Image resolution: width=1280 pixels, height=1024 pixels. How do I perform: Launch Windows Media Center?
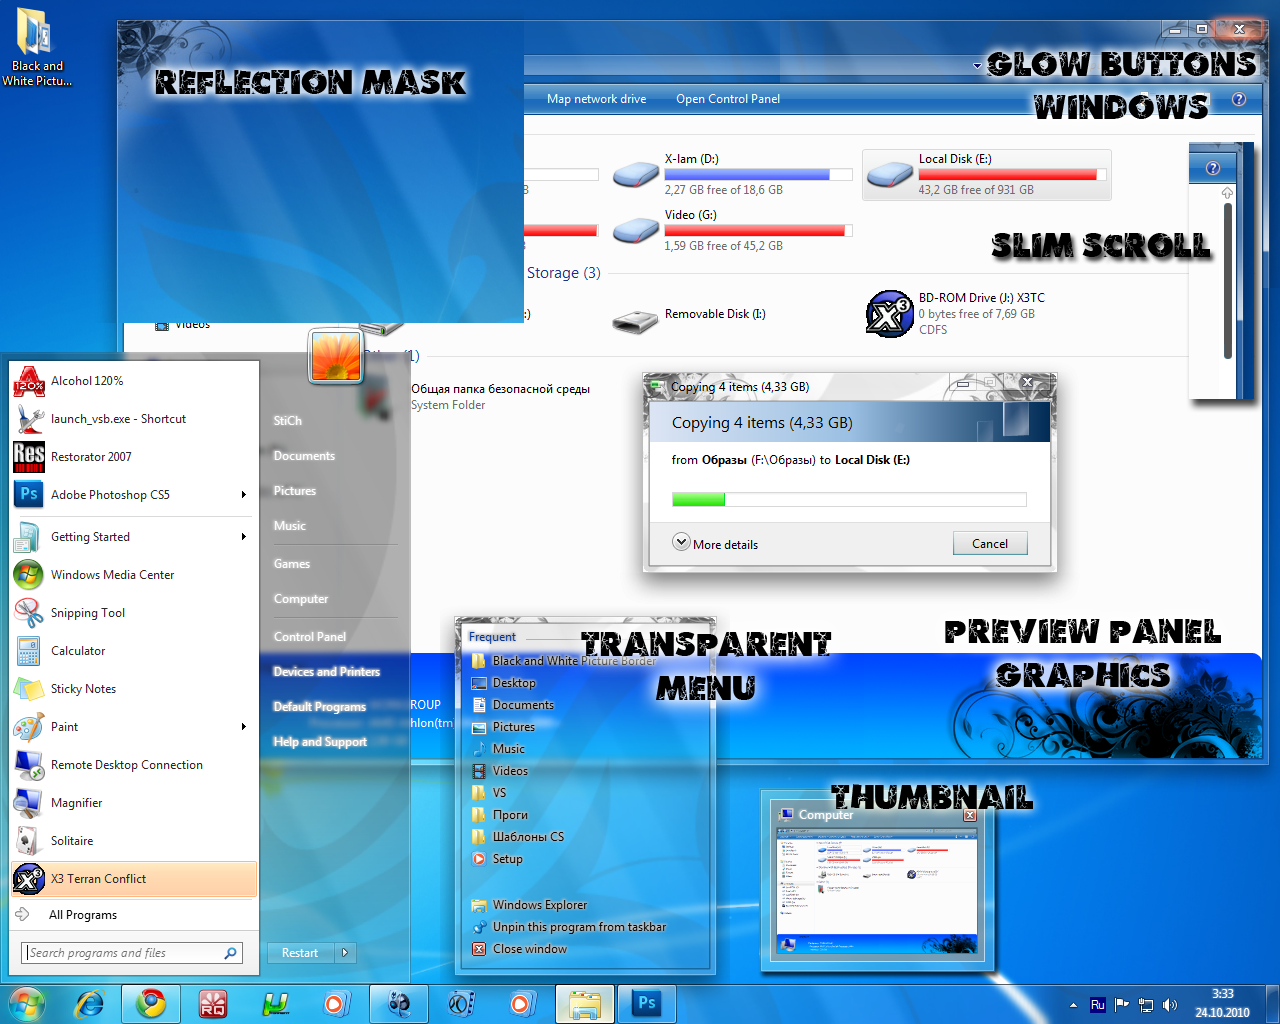pyautogui.click(x=134, y=575)
